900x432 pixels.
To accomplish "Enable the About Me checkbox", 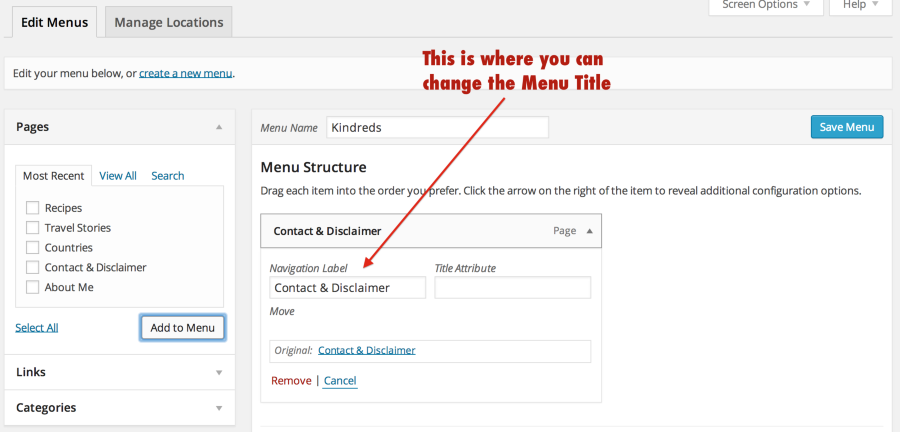I will click(33, 288).
